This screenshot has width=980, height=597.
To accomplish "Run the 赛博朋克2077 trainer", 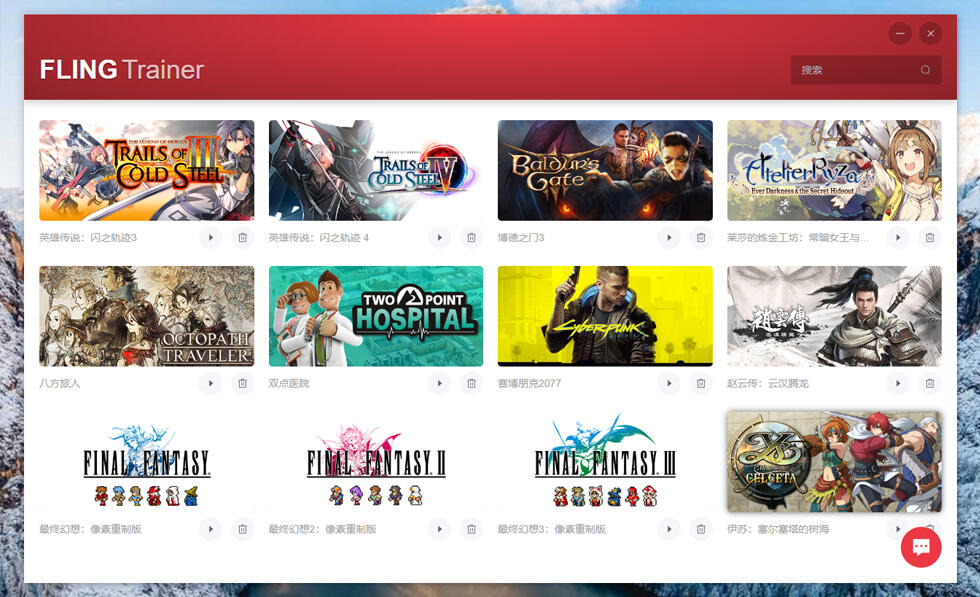I will tap(669, 383).
